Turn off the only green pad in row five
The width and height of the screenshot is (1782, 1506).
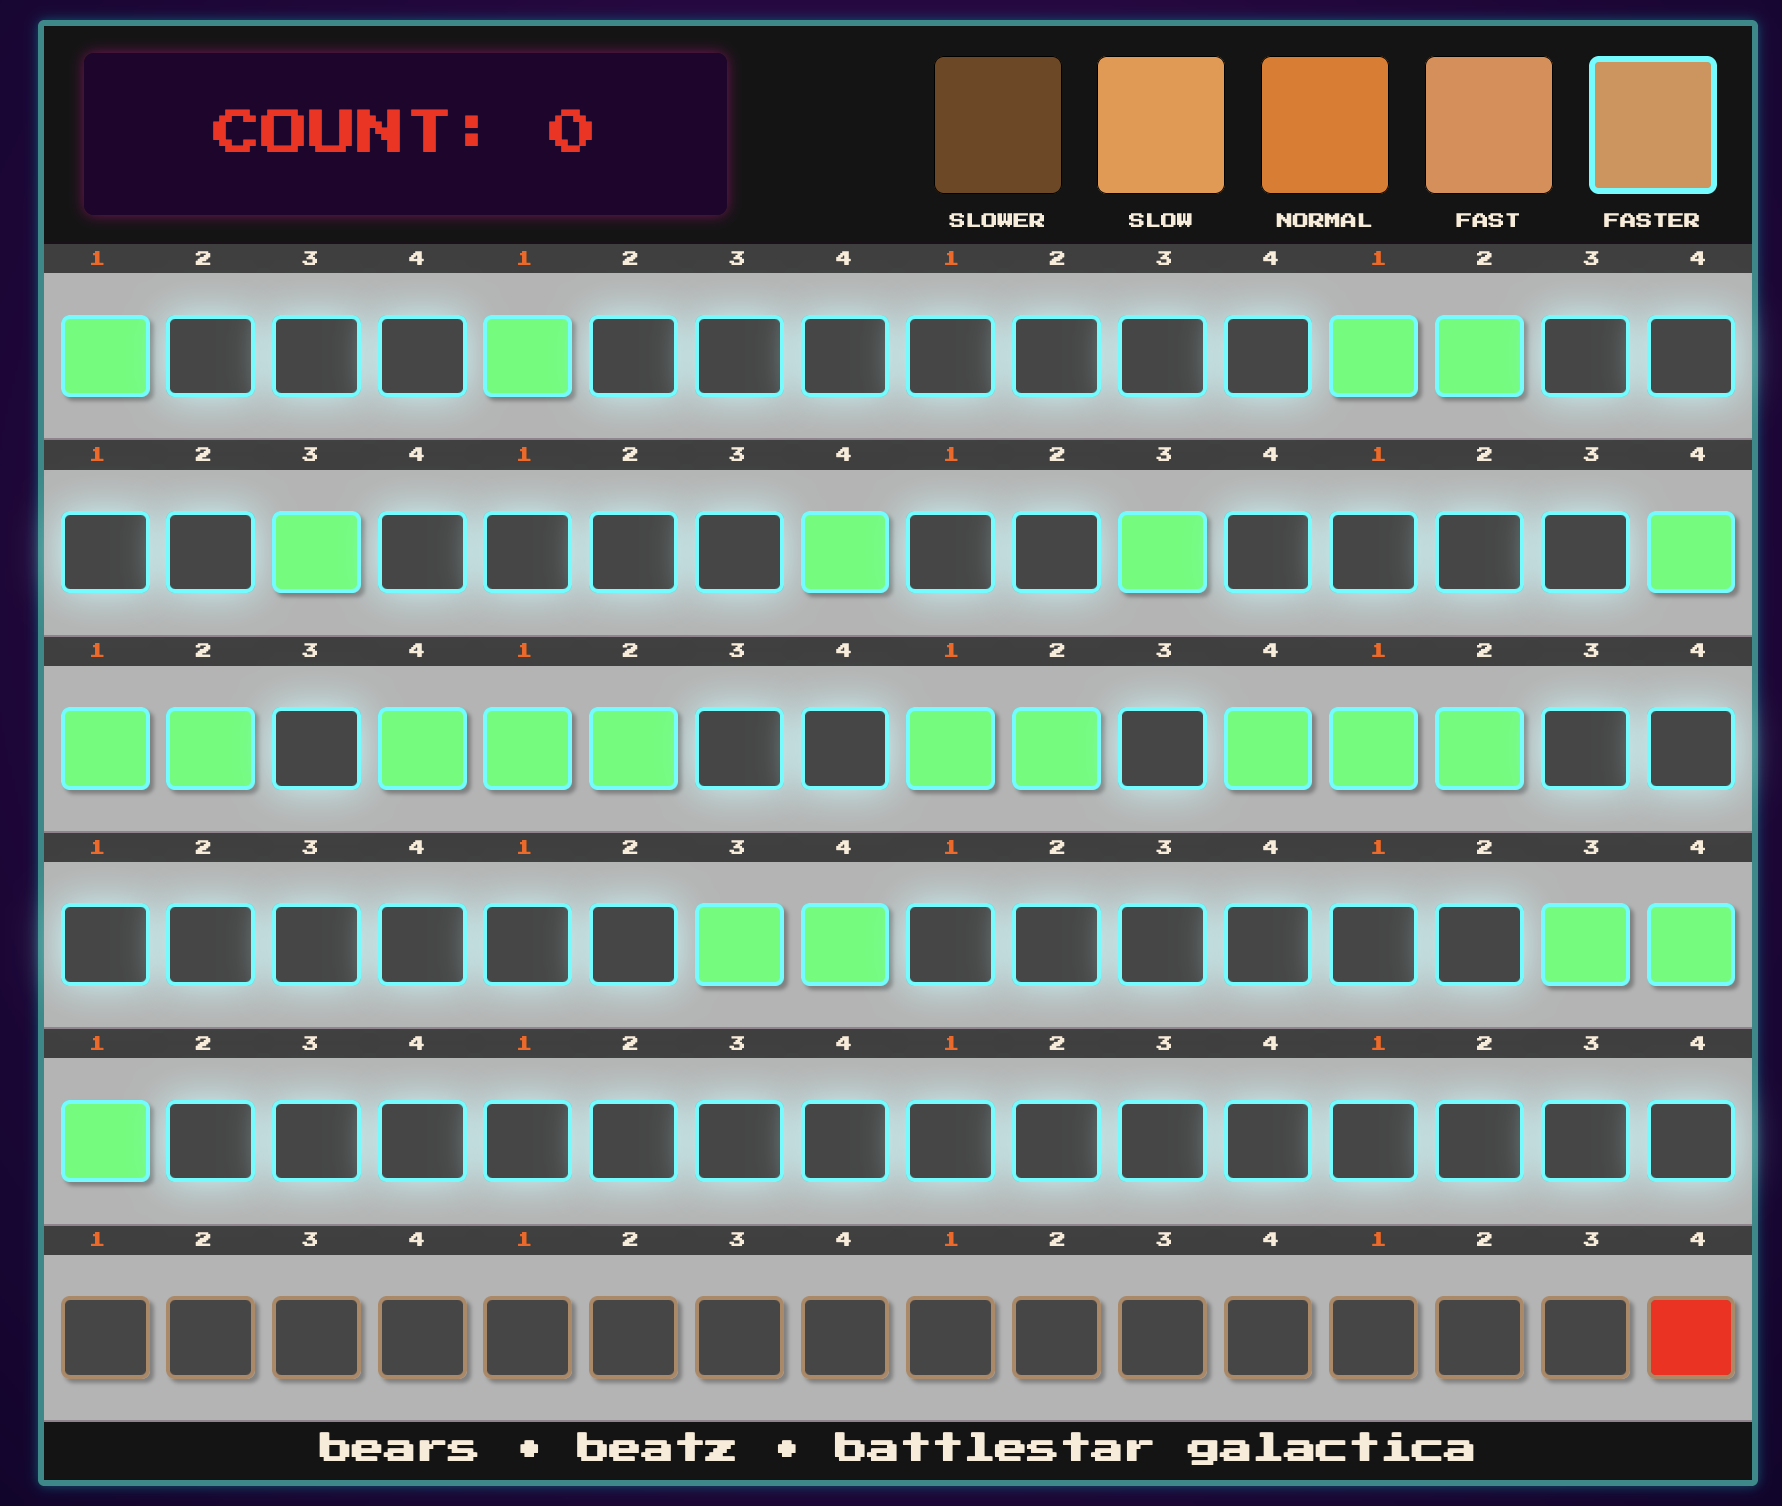click(105, 1140)
